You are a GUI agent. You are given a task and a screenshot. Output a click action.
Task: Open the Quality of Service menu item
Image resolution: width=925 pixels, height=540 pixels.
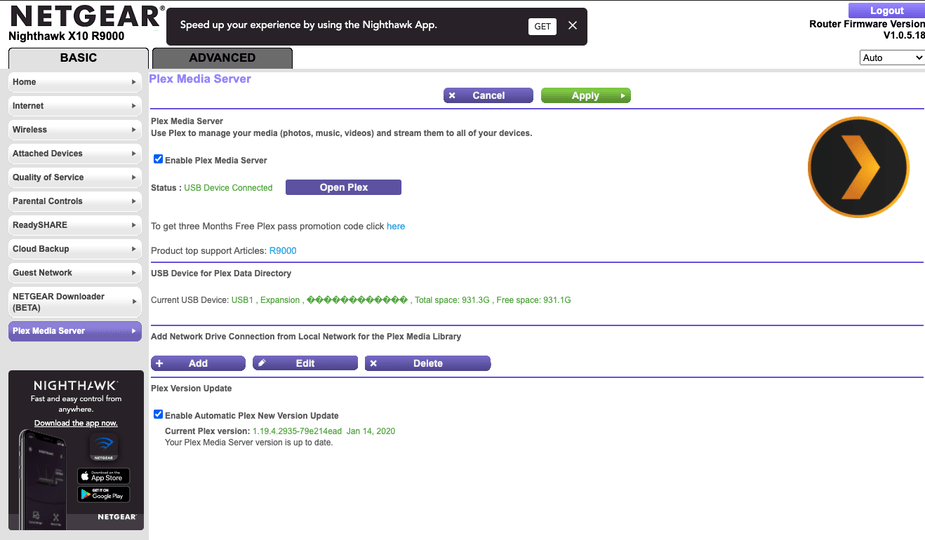tap(75, 177)
